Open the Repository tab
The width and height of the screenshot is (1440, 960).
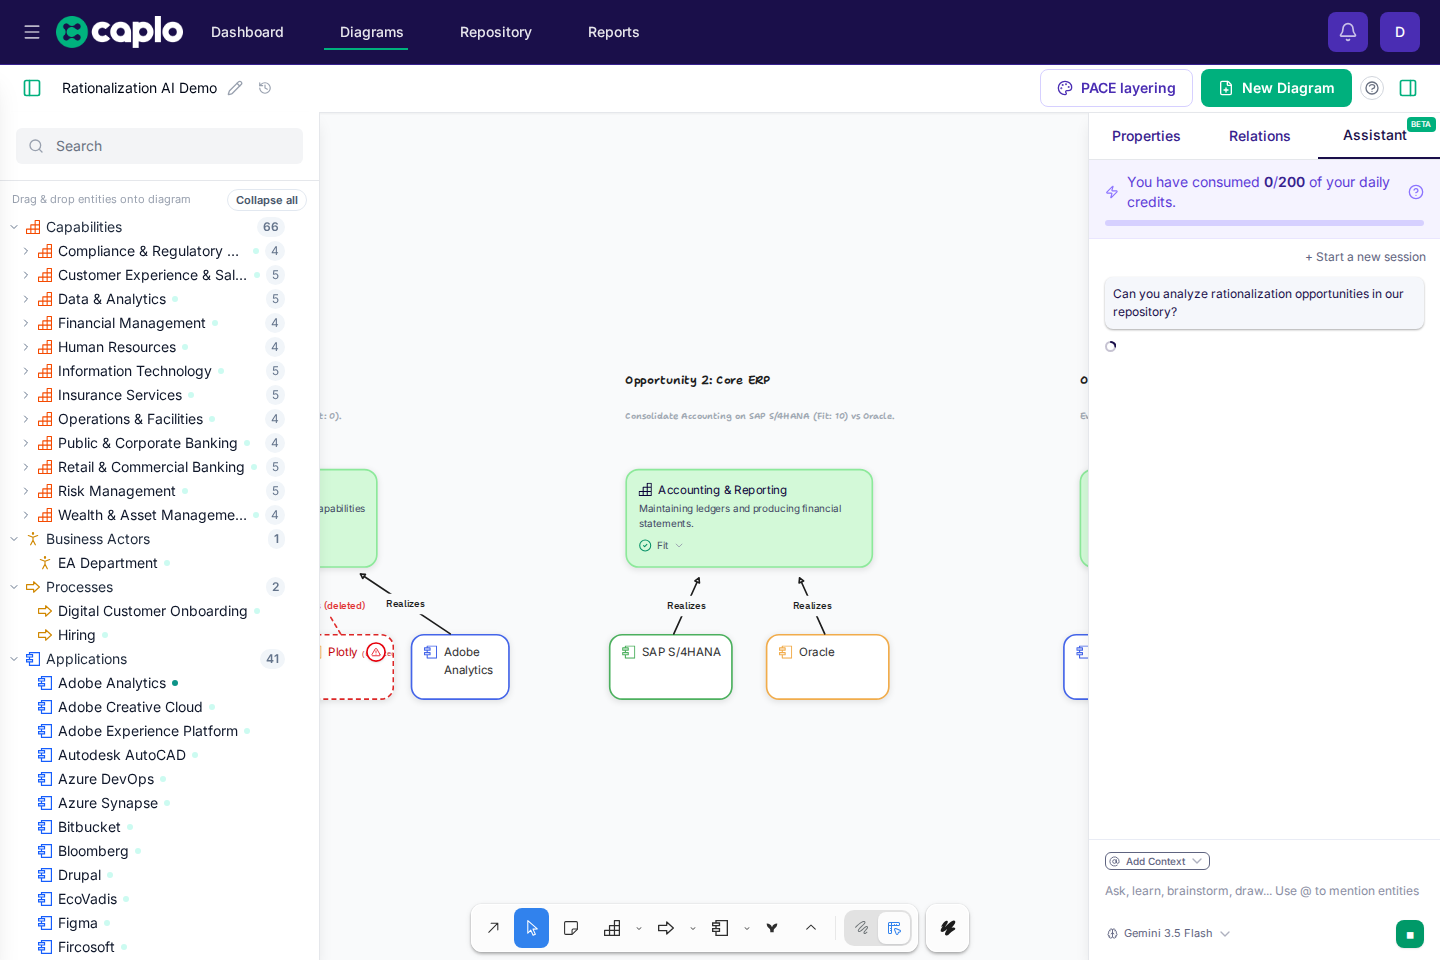coord(496,32)
